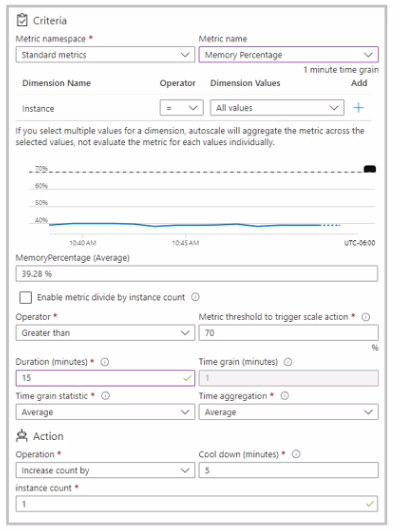The width and height of the screenshot is (400, 531).
Task: Show info for metric divide by instance count
Action: [x=195, y=297]
